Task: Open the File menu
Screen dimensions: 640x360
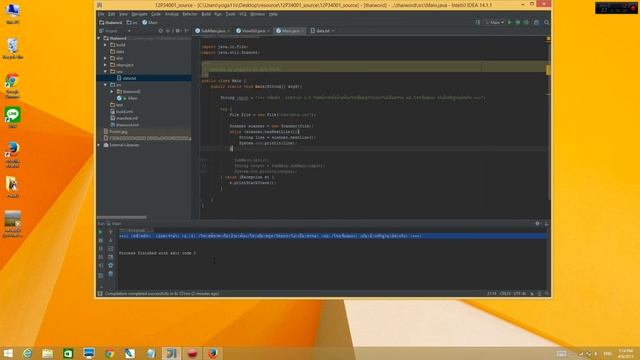Action: pos(101,14)
